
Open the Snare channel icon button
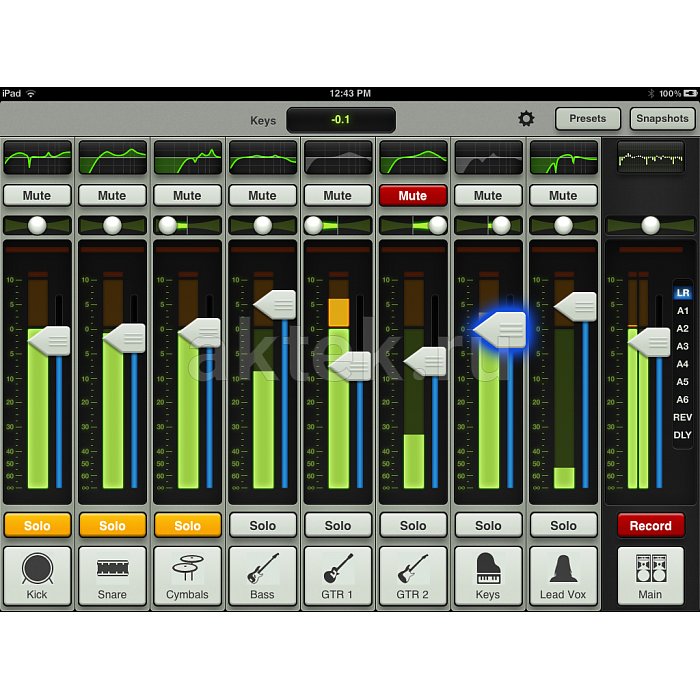coord(112,576)
